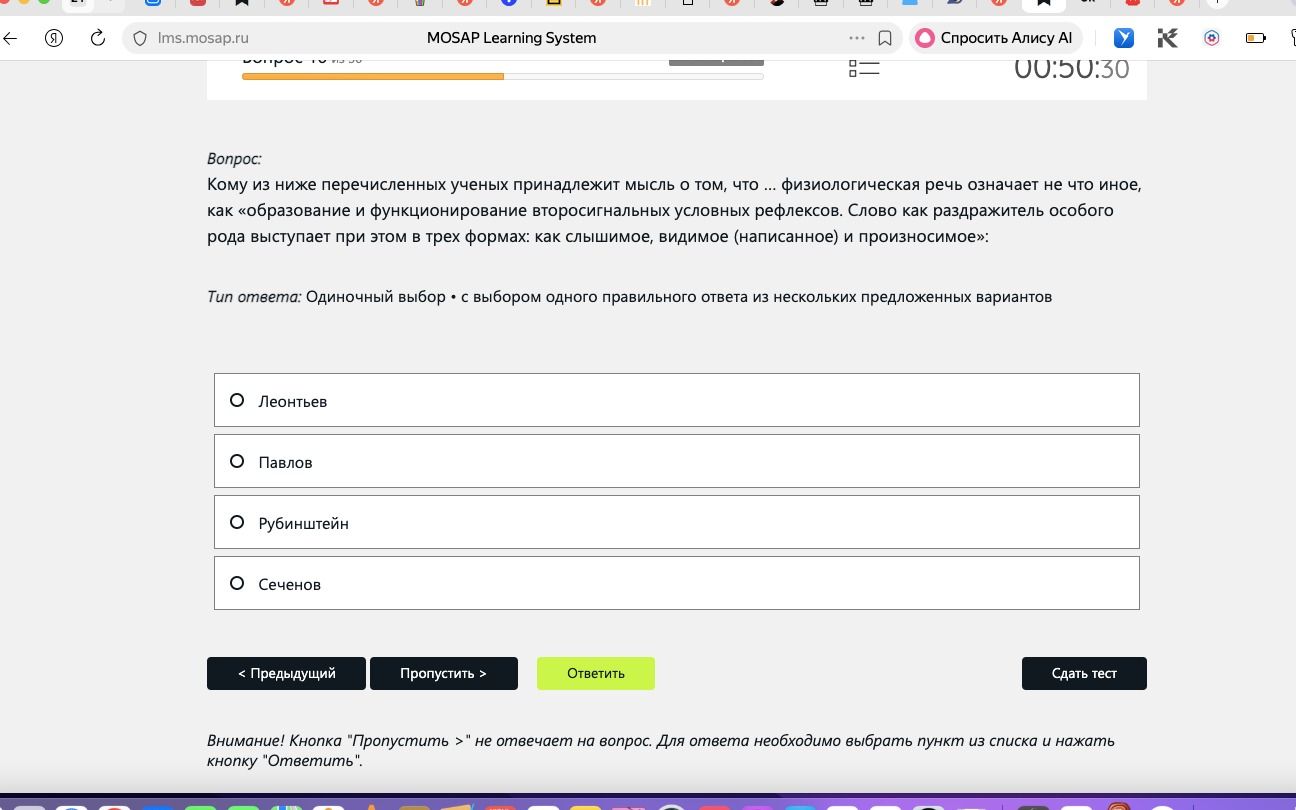Click the countdown timer display

pos(1071,68)
